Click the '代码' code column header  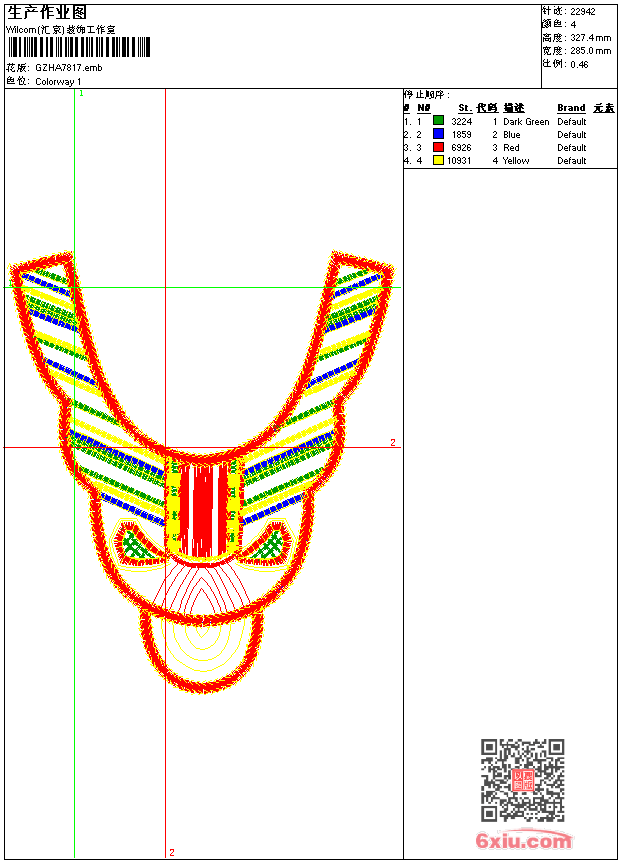[487, 108]
